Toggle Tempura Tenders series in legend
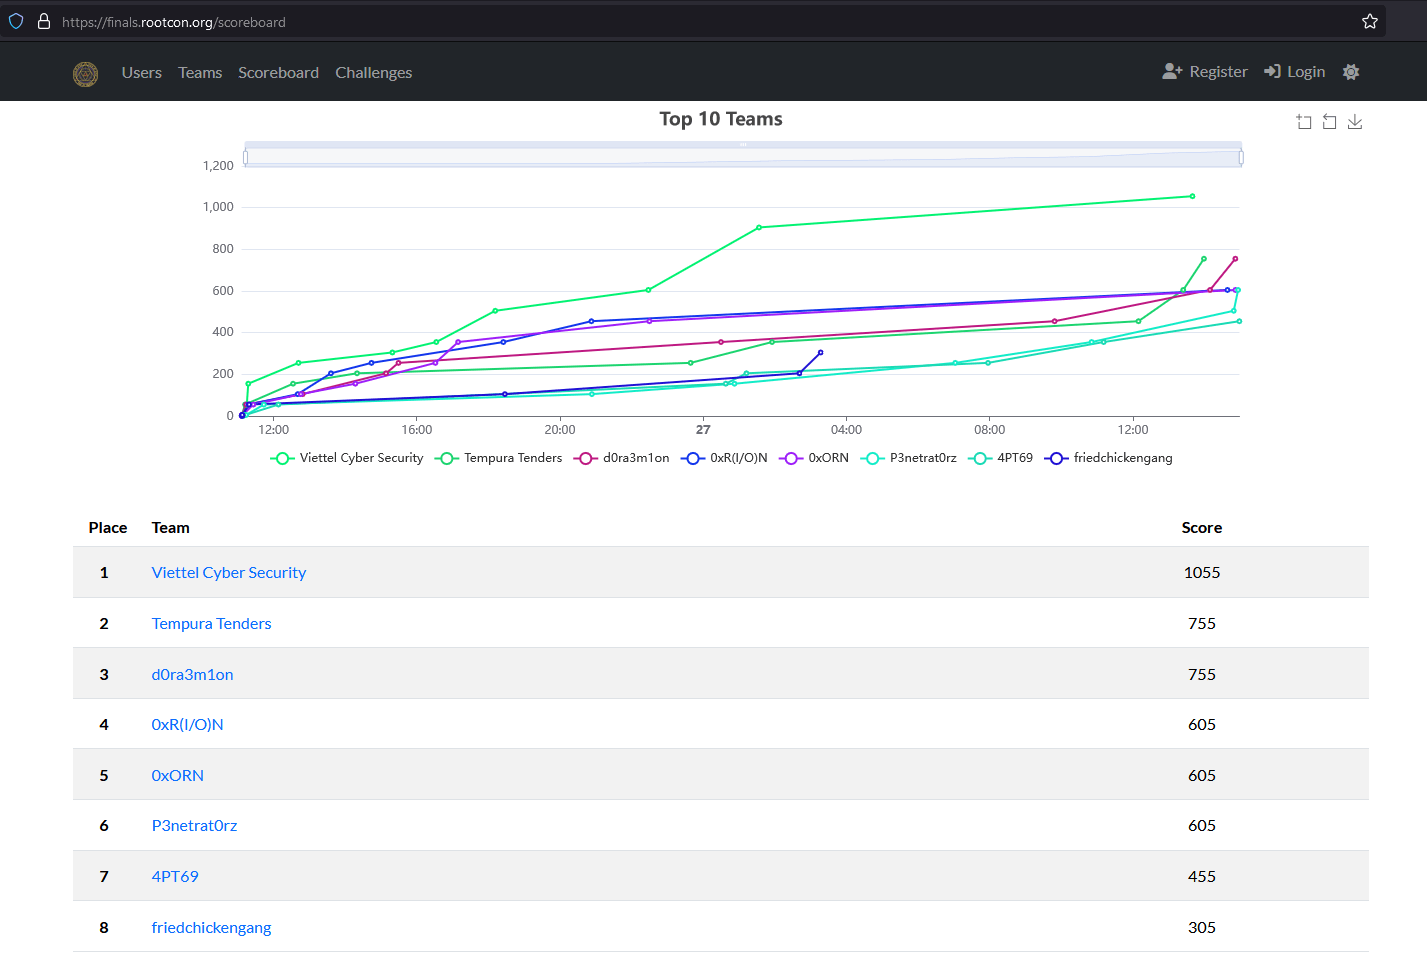This screenshot has height=974, width=1427. [x=499, y=458]
